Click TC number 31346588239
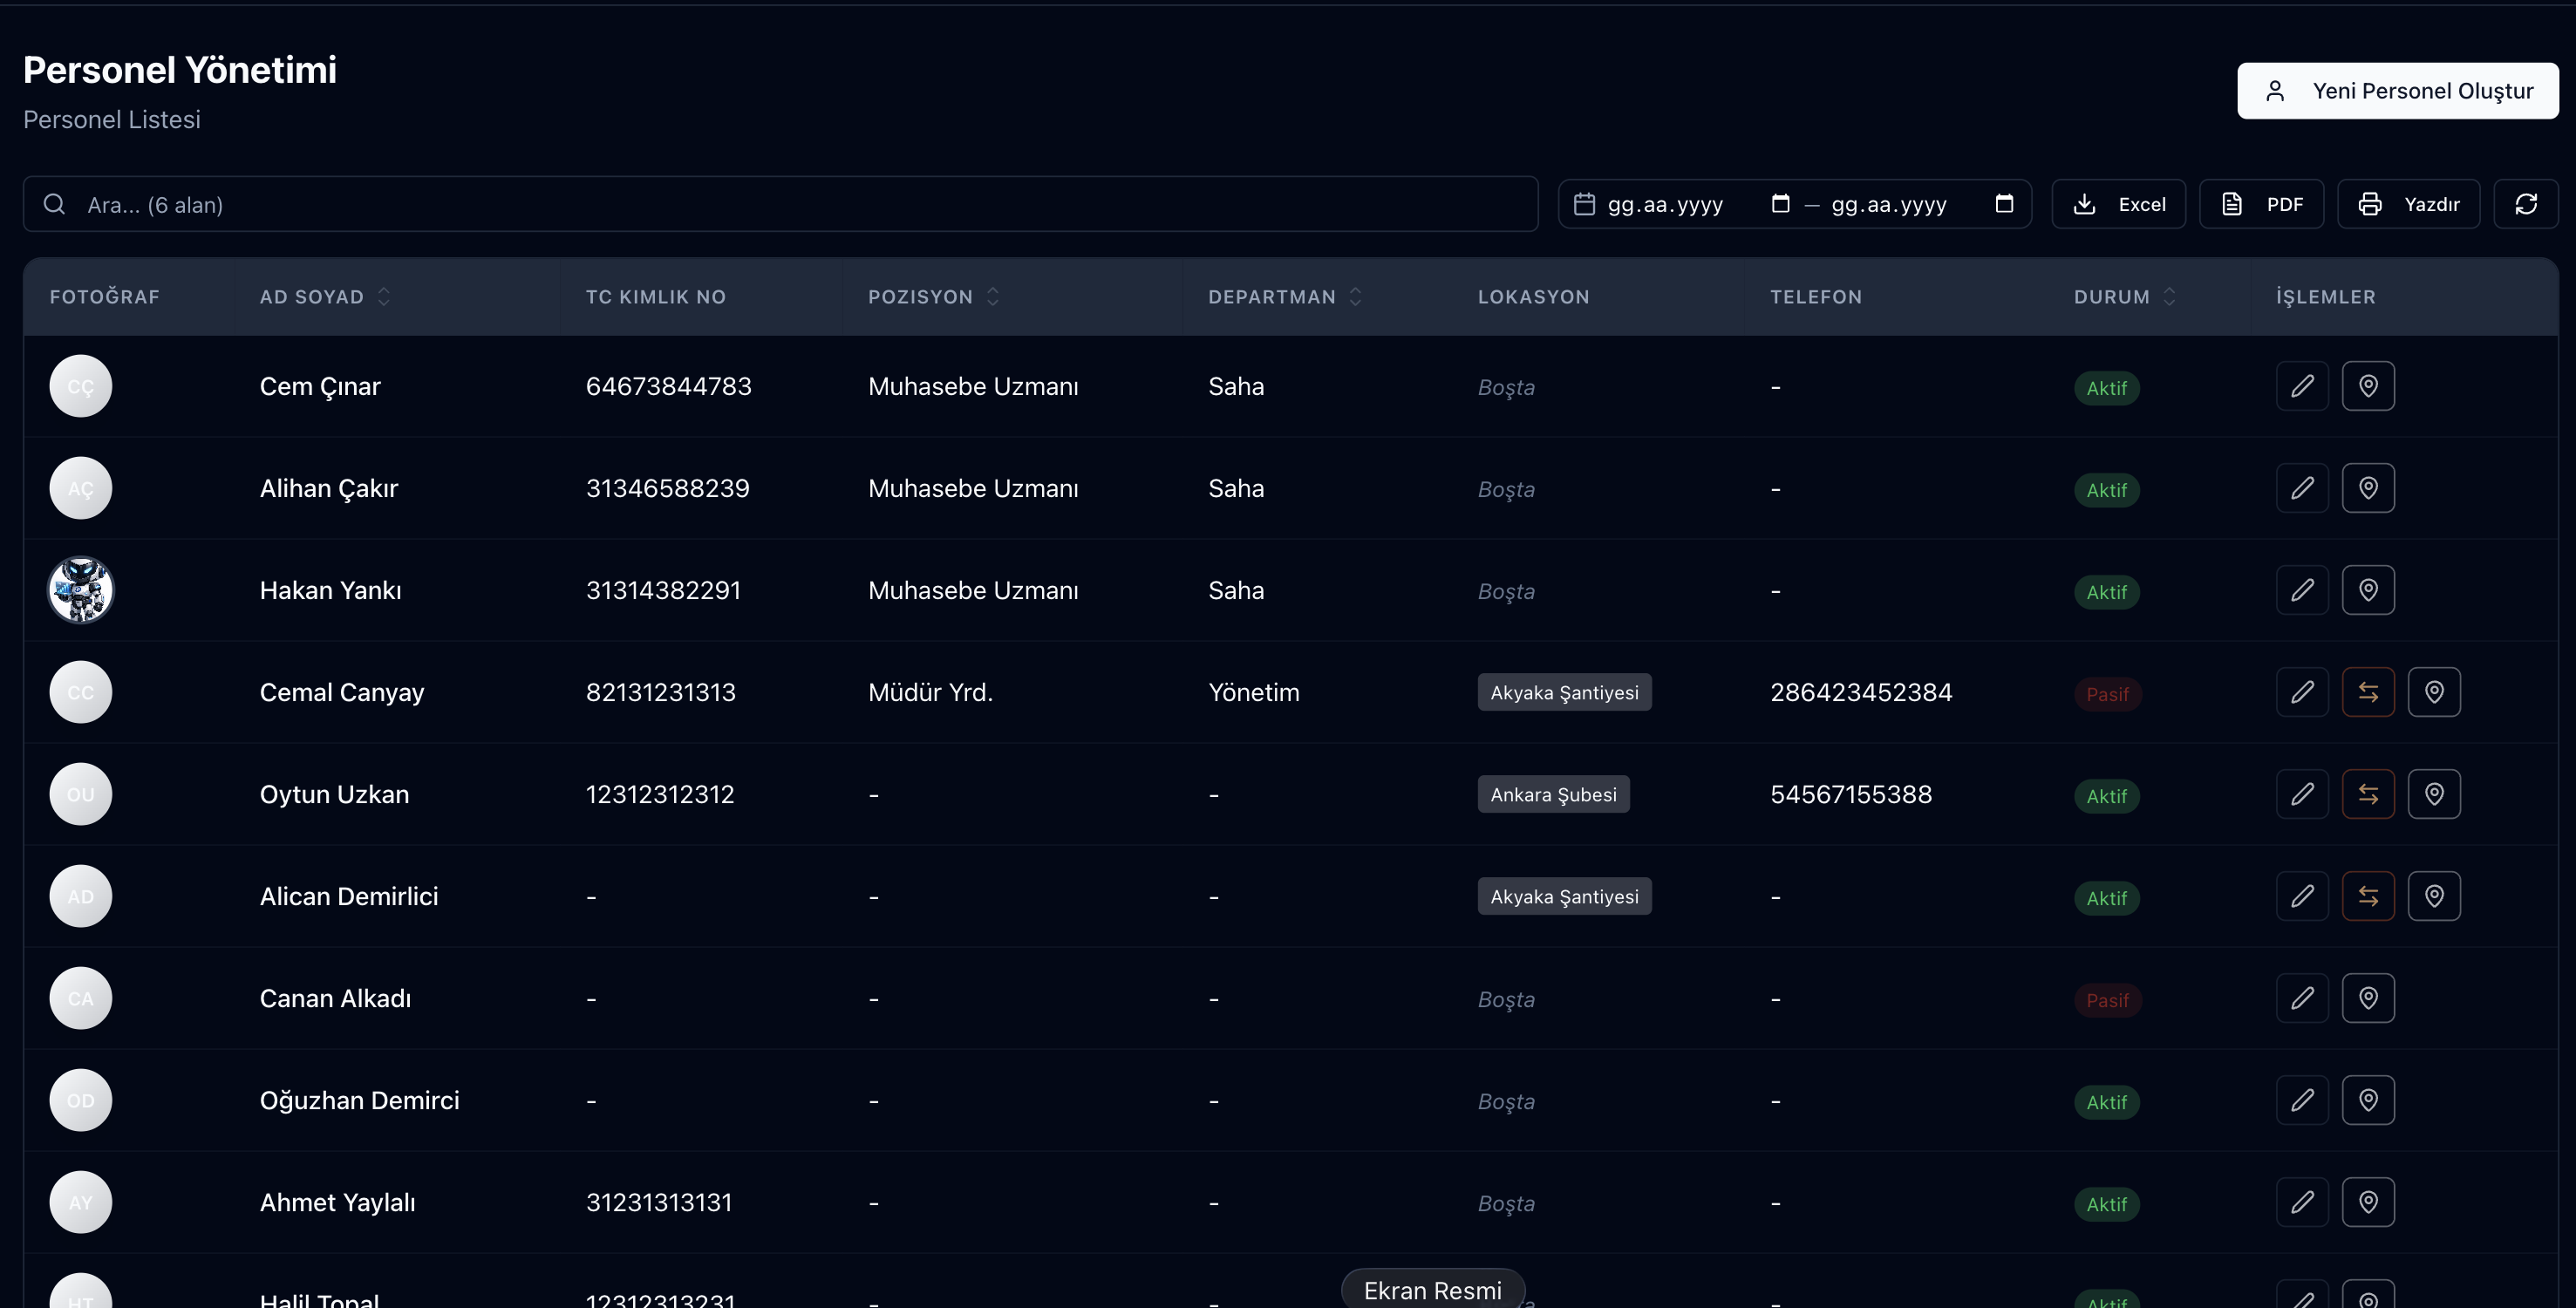The width and height of the screenshot is (2576, 1308). [x=667, y=488]
